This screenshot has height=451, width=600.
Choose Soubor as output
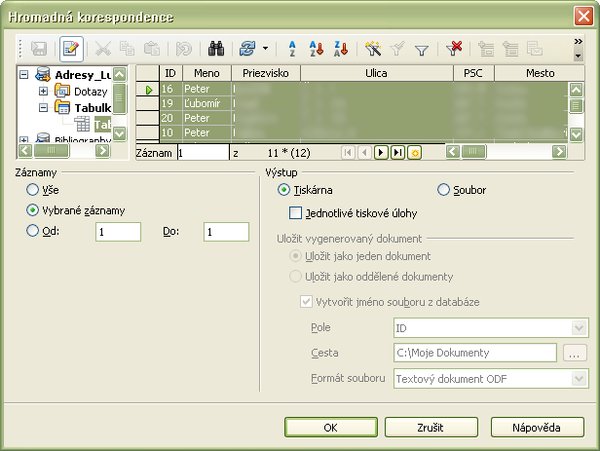(443, 189)
